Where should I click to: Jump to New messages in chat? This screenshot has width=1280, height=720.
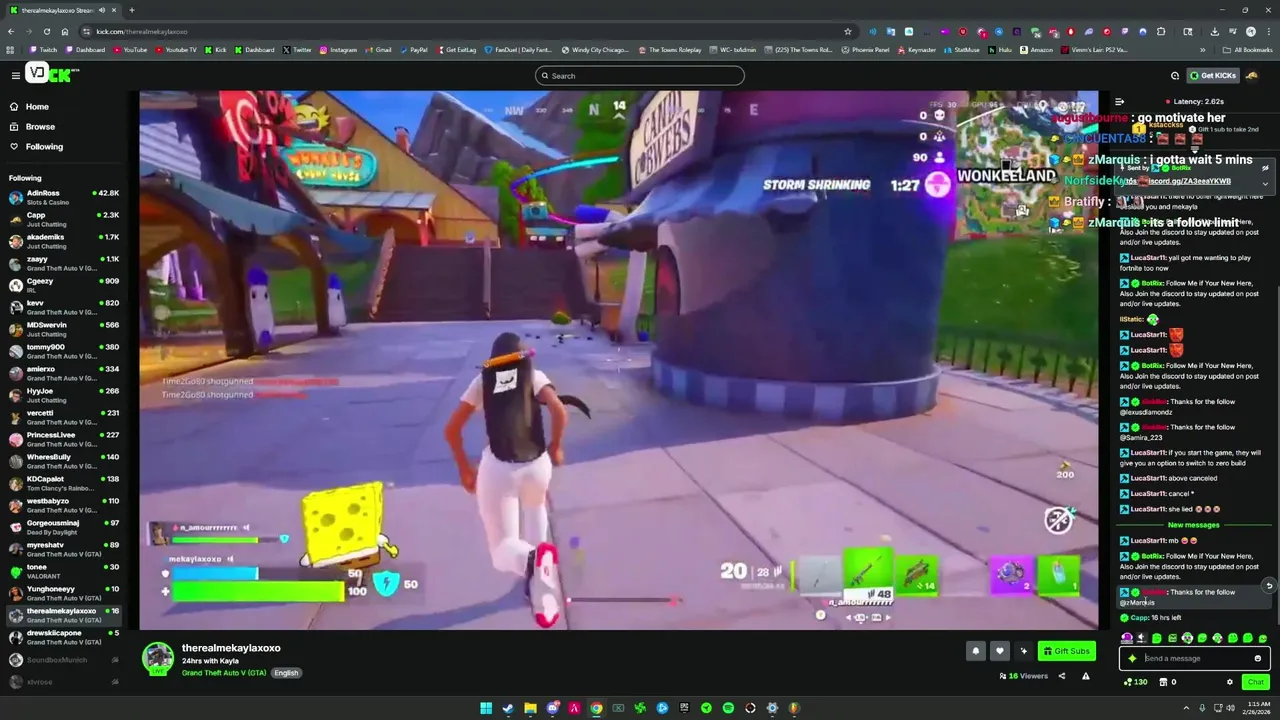click(x=1193, y=525)
